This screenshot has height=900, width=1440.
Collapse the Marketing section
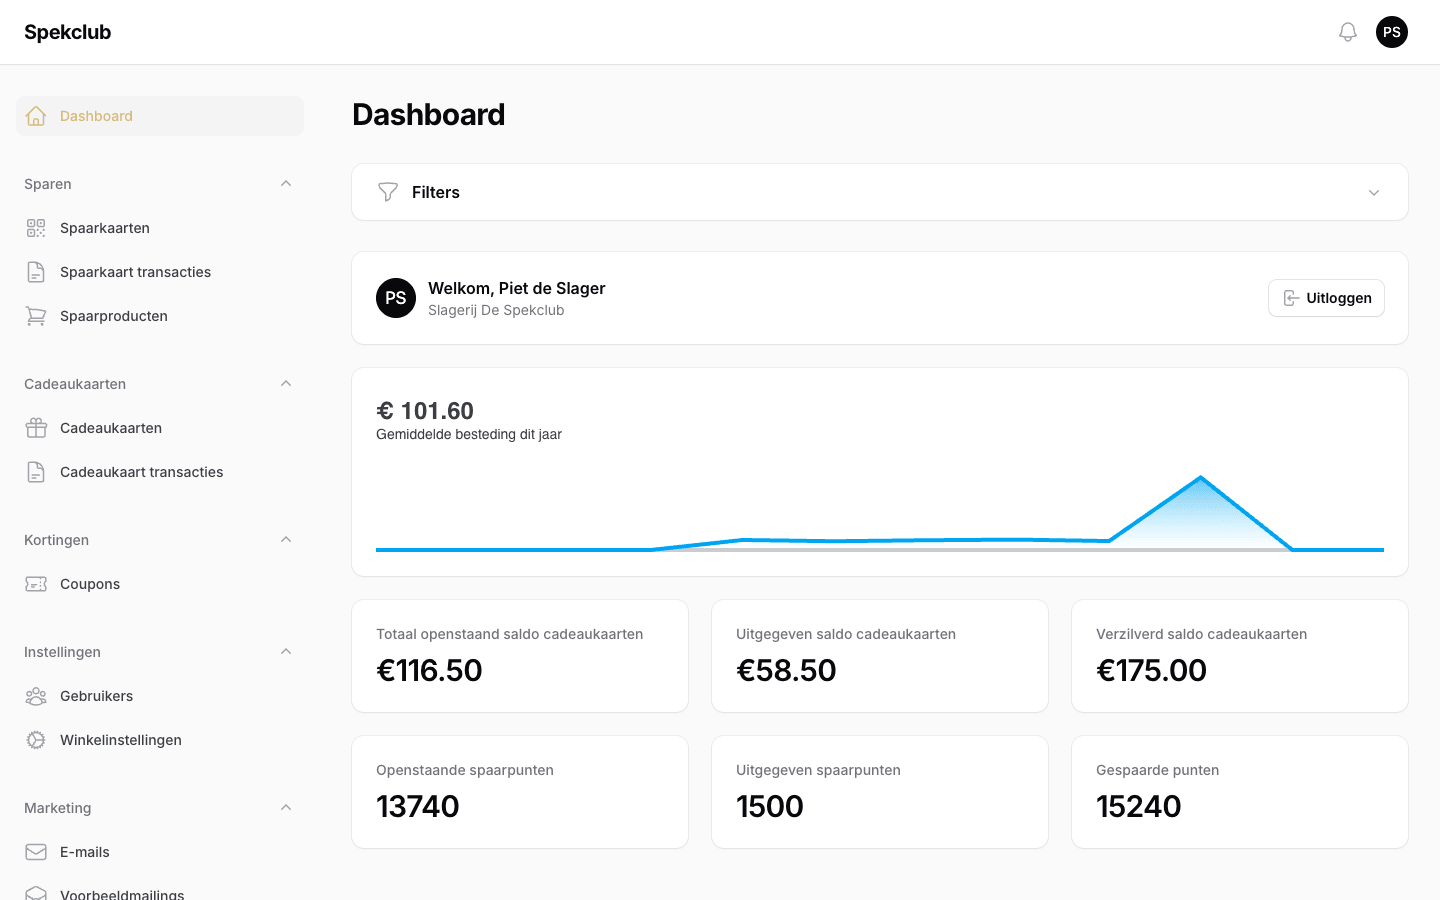pyautogui.click(x=286, y=808)
